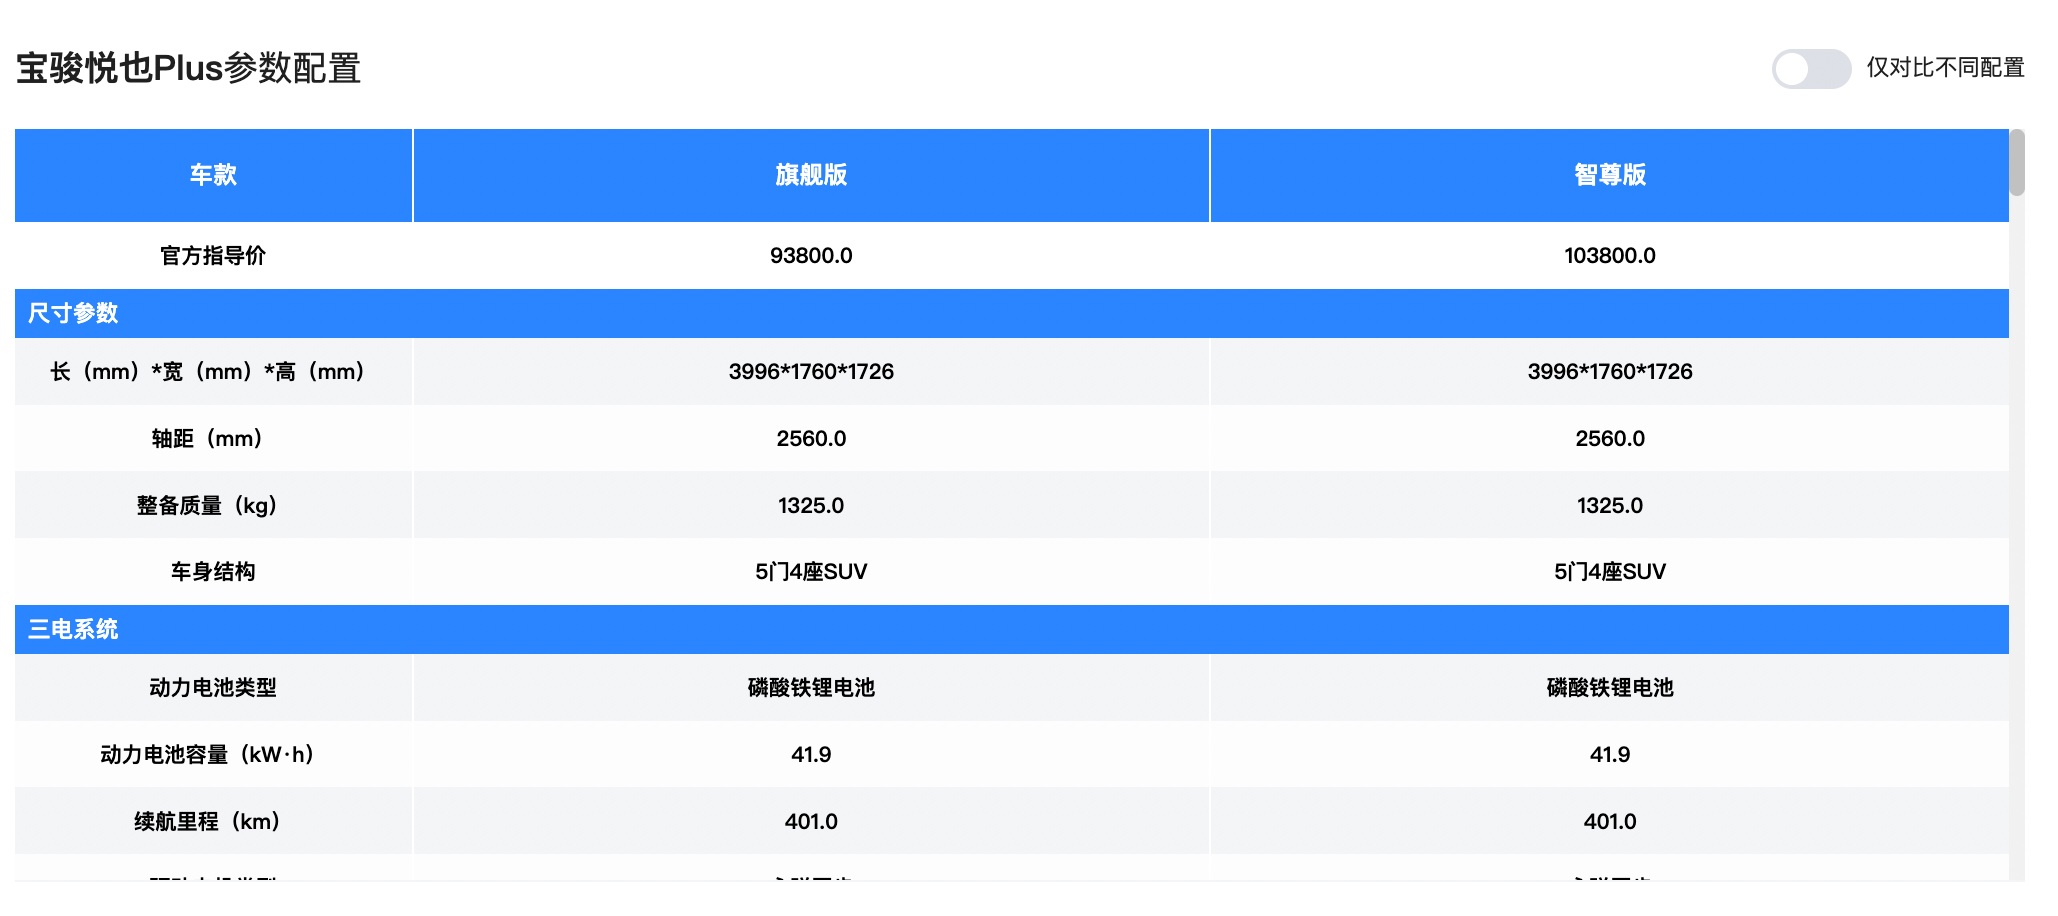Click the 整备质量（kg）row label

(x=207, y=505)
